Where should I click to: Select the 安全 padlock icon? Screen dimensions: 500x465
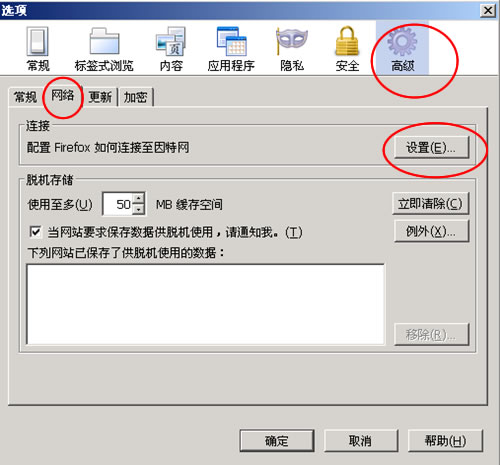[347, 41]
